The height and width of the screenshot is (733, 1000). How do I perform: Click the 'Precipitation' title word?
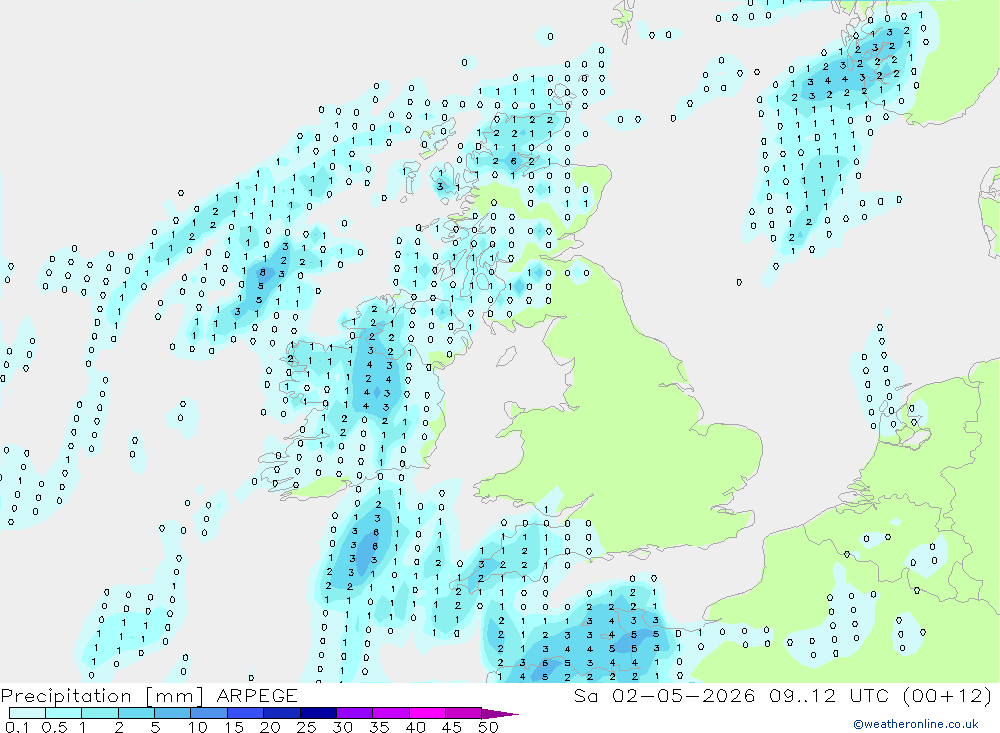pyautogui.click(x=66, y=696)
